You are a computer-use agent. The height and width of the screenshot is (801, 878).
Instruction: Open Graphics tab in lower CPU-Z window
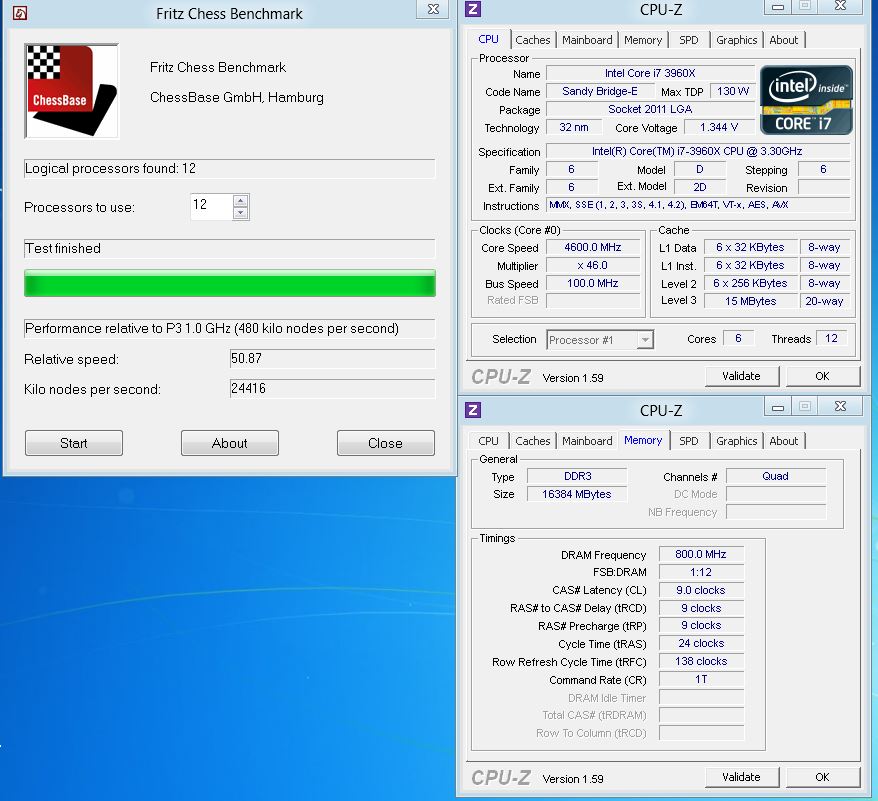[x=736, y=441]
